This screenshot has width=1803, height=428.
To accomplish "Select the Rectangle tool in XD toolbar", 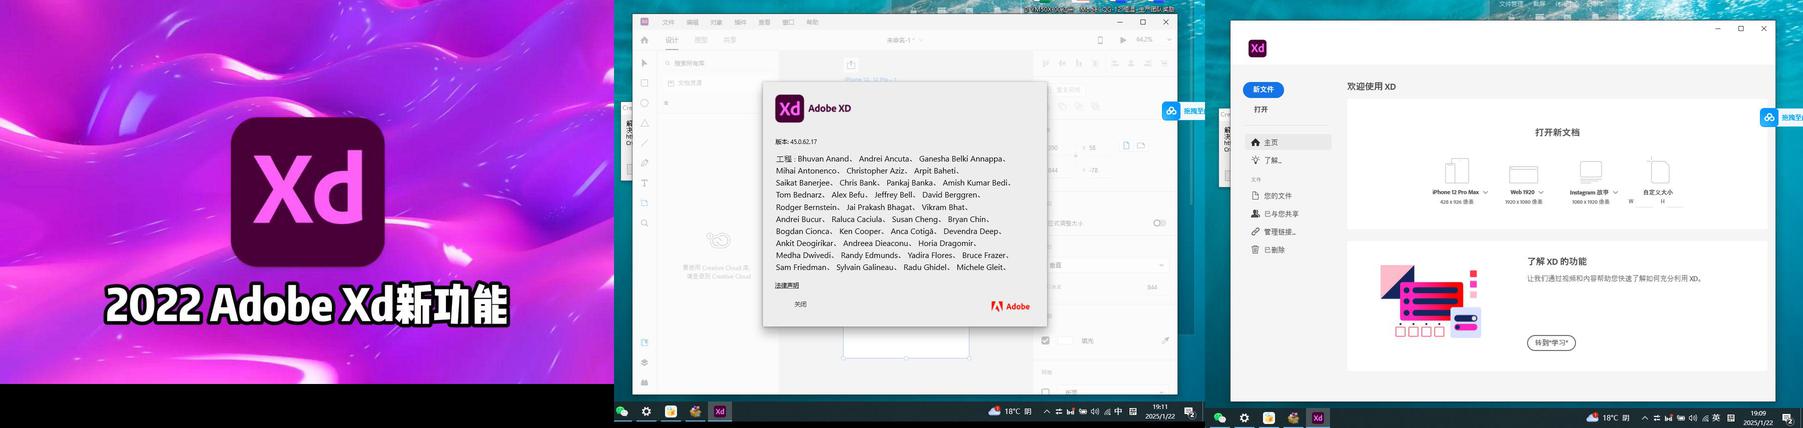I will pyautogui.click(x=645, y=83).
